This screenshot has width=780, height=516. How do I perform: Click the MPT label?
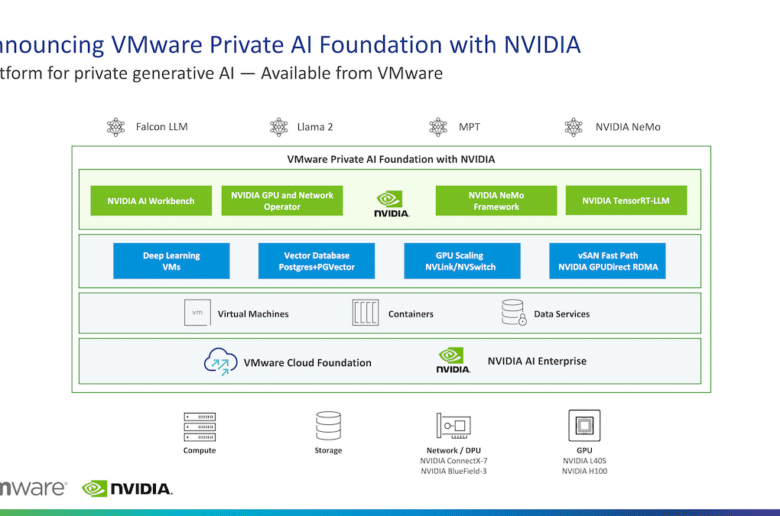click(x=469, y=127)
